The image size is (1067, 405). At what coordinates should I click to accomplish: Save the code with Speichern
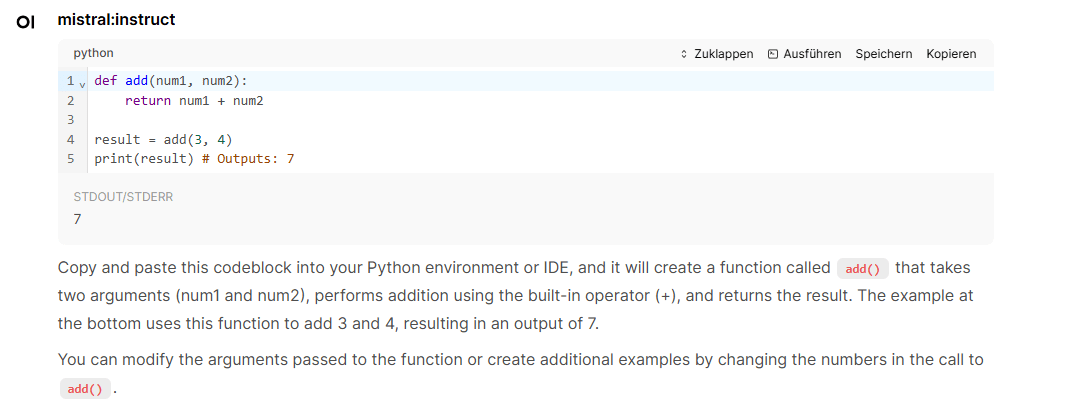coord(883,54)
